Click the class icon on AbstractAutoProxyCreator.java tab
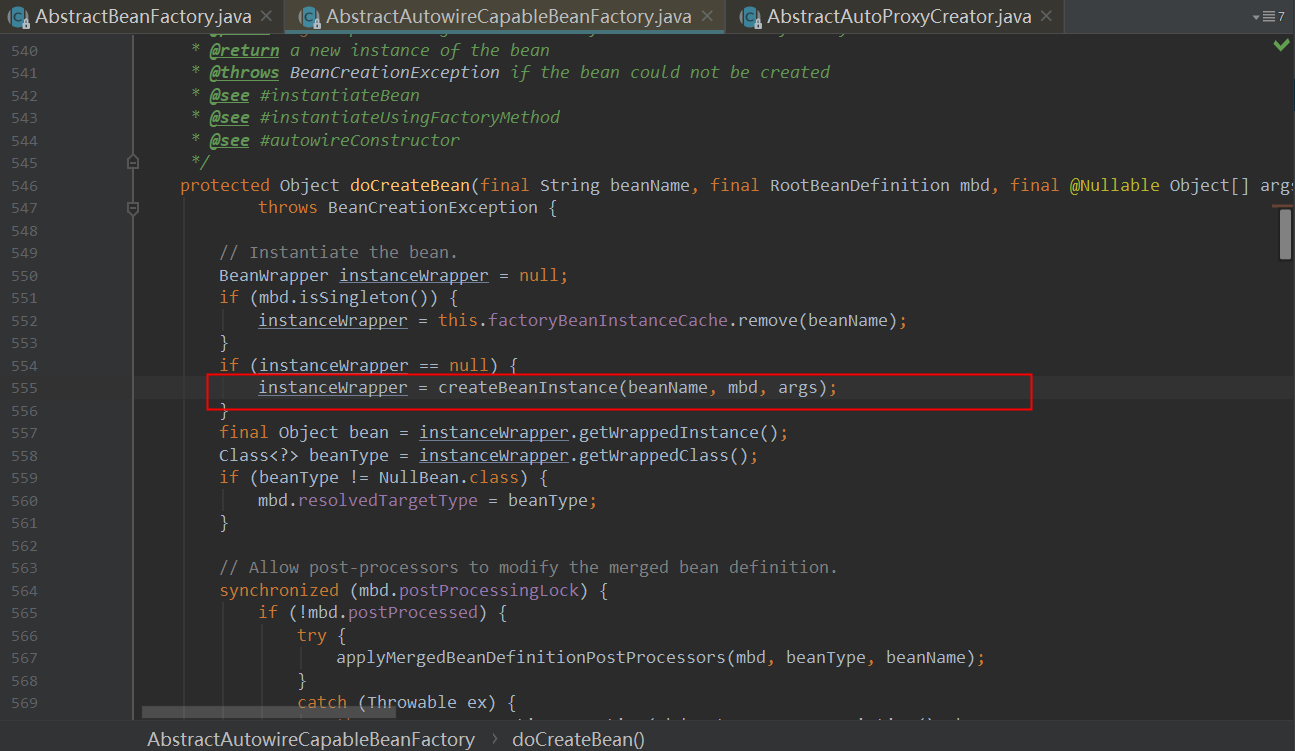The image size is (1295, 751). (x=749, y=17)
